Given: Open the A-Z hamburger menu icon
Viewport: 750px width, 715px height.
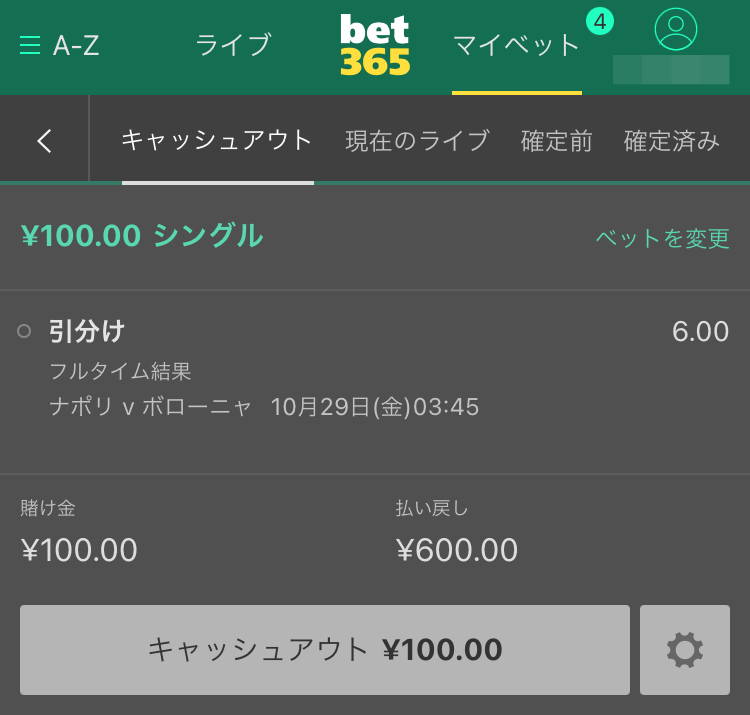Looking at the screenshot, I should pyautogui.click(x=30, y=45).
